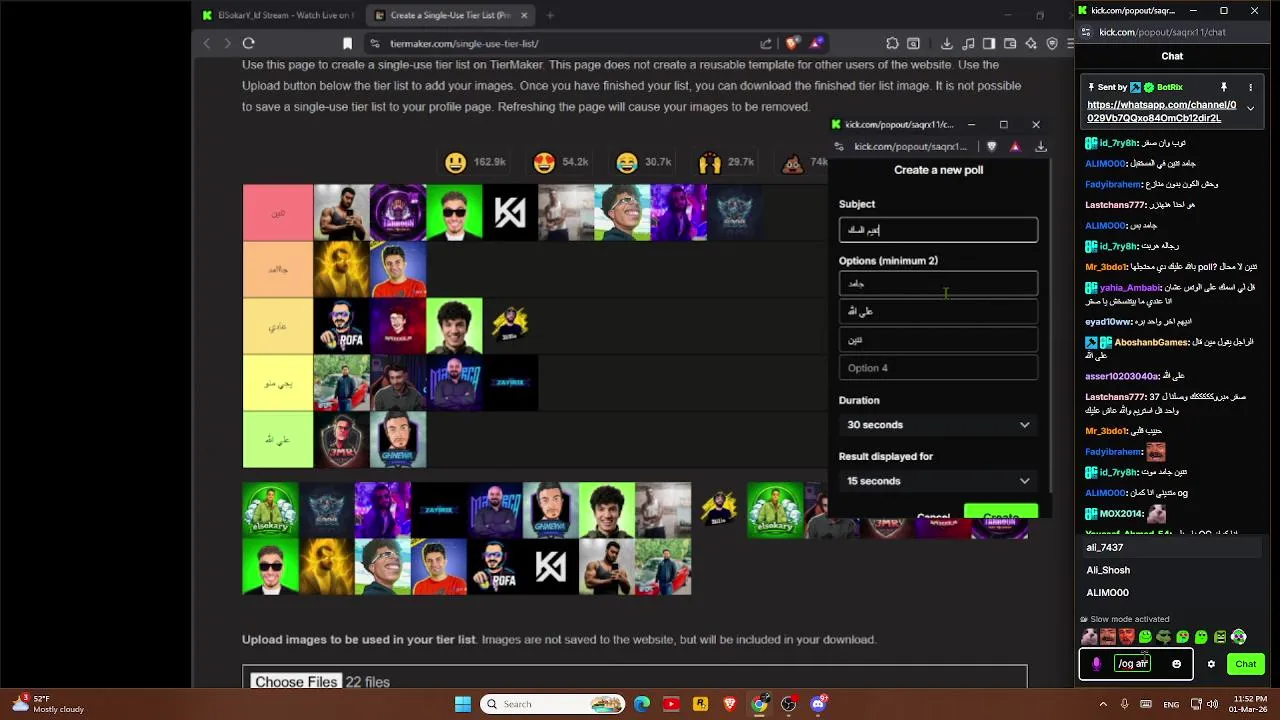Click the music note playlist icon

pos(968,43)
